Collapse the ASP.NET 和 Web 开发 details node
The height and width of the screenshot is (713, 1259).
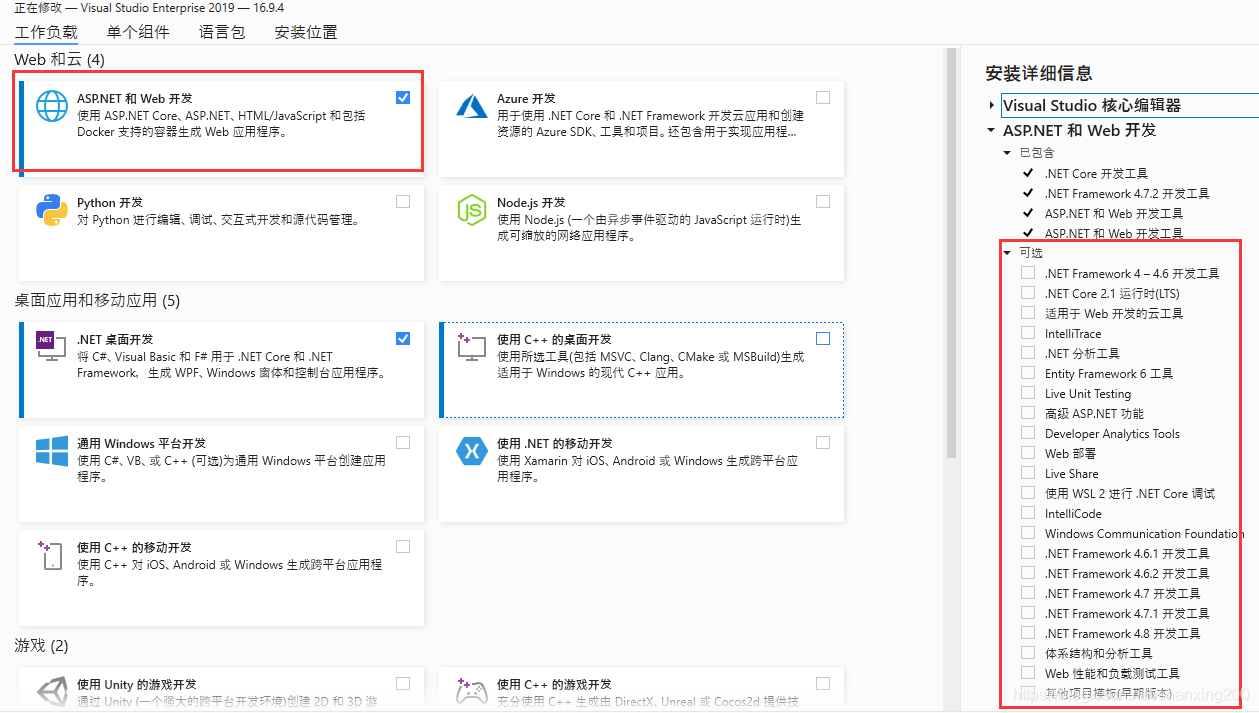[x=991, y=130]
